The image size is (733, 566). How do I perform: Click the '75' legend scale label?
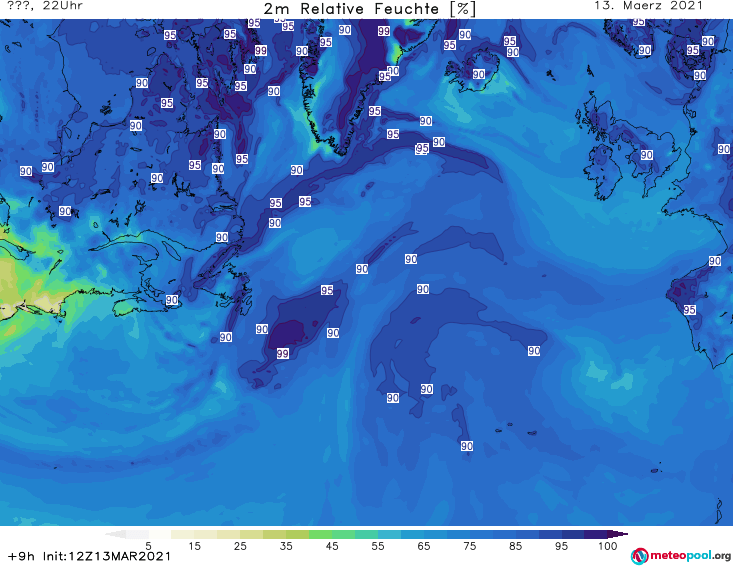tap(470, 546)
